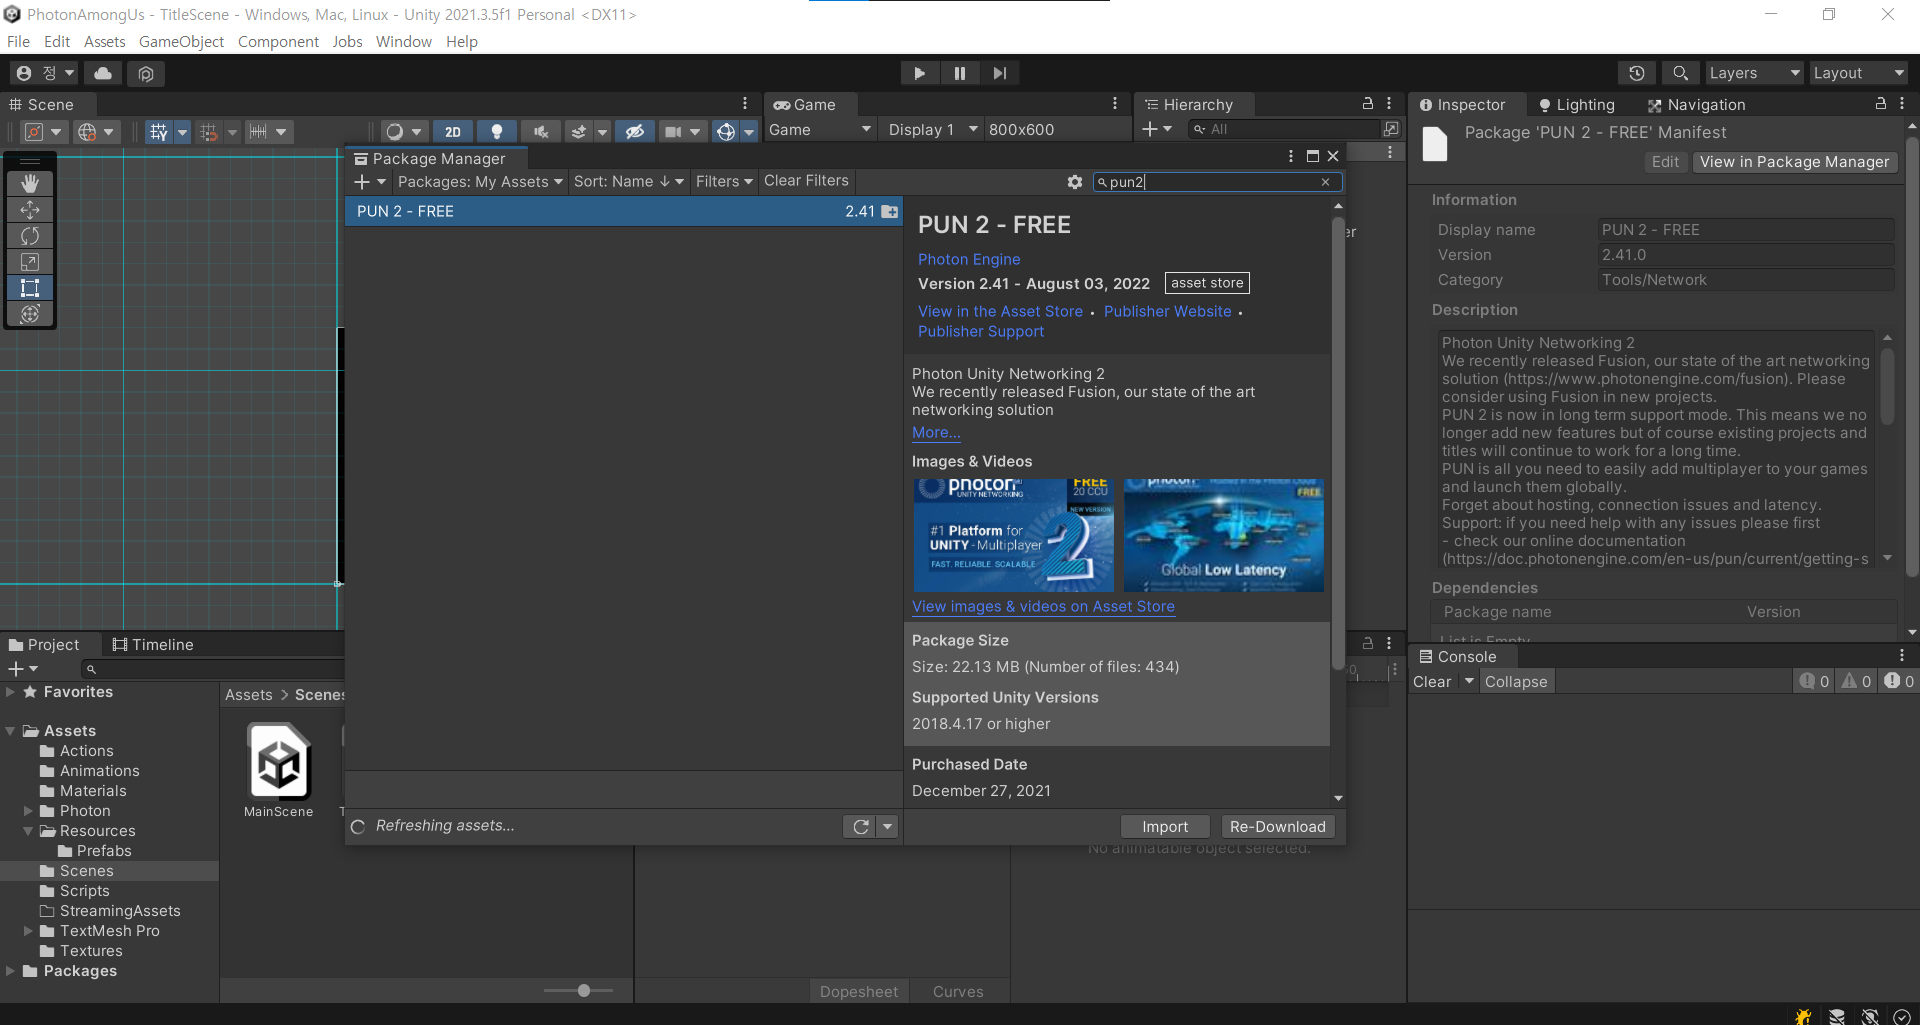Switch to the Lighting tab
The width and height of the screenshot is (1920, 1025).
pyautogui.click(x=1576, y=105)
